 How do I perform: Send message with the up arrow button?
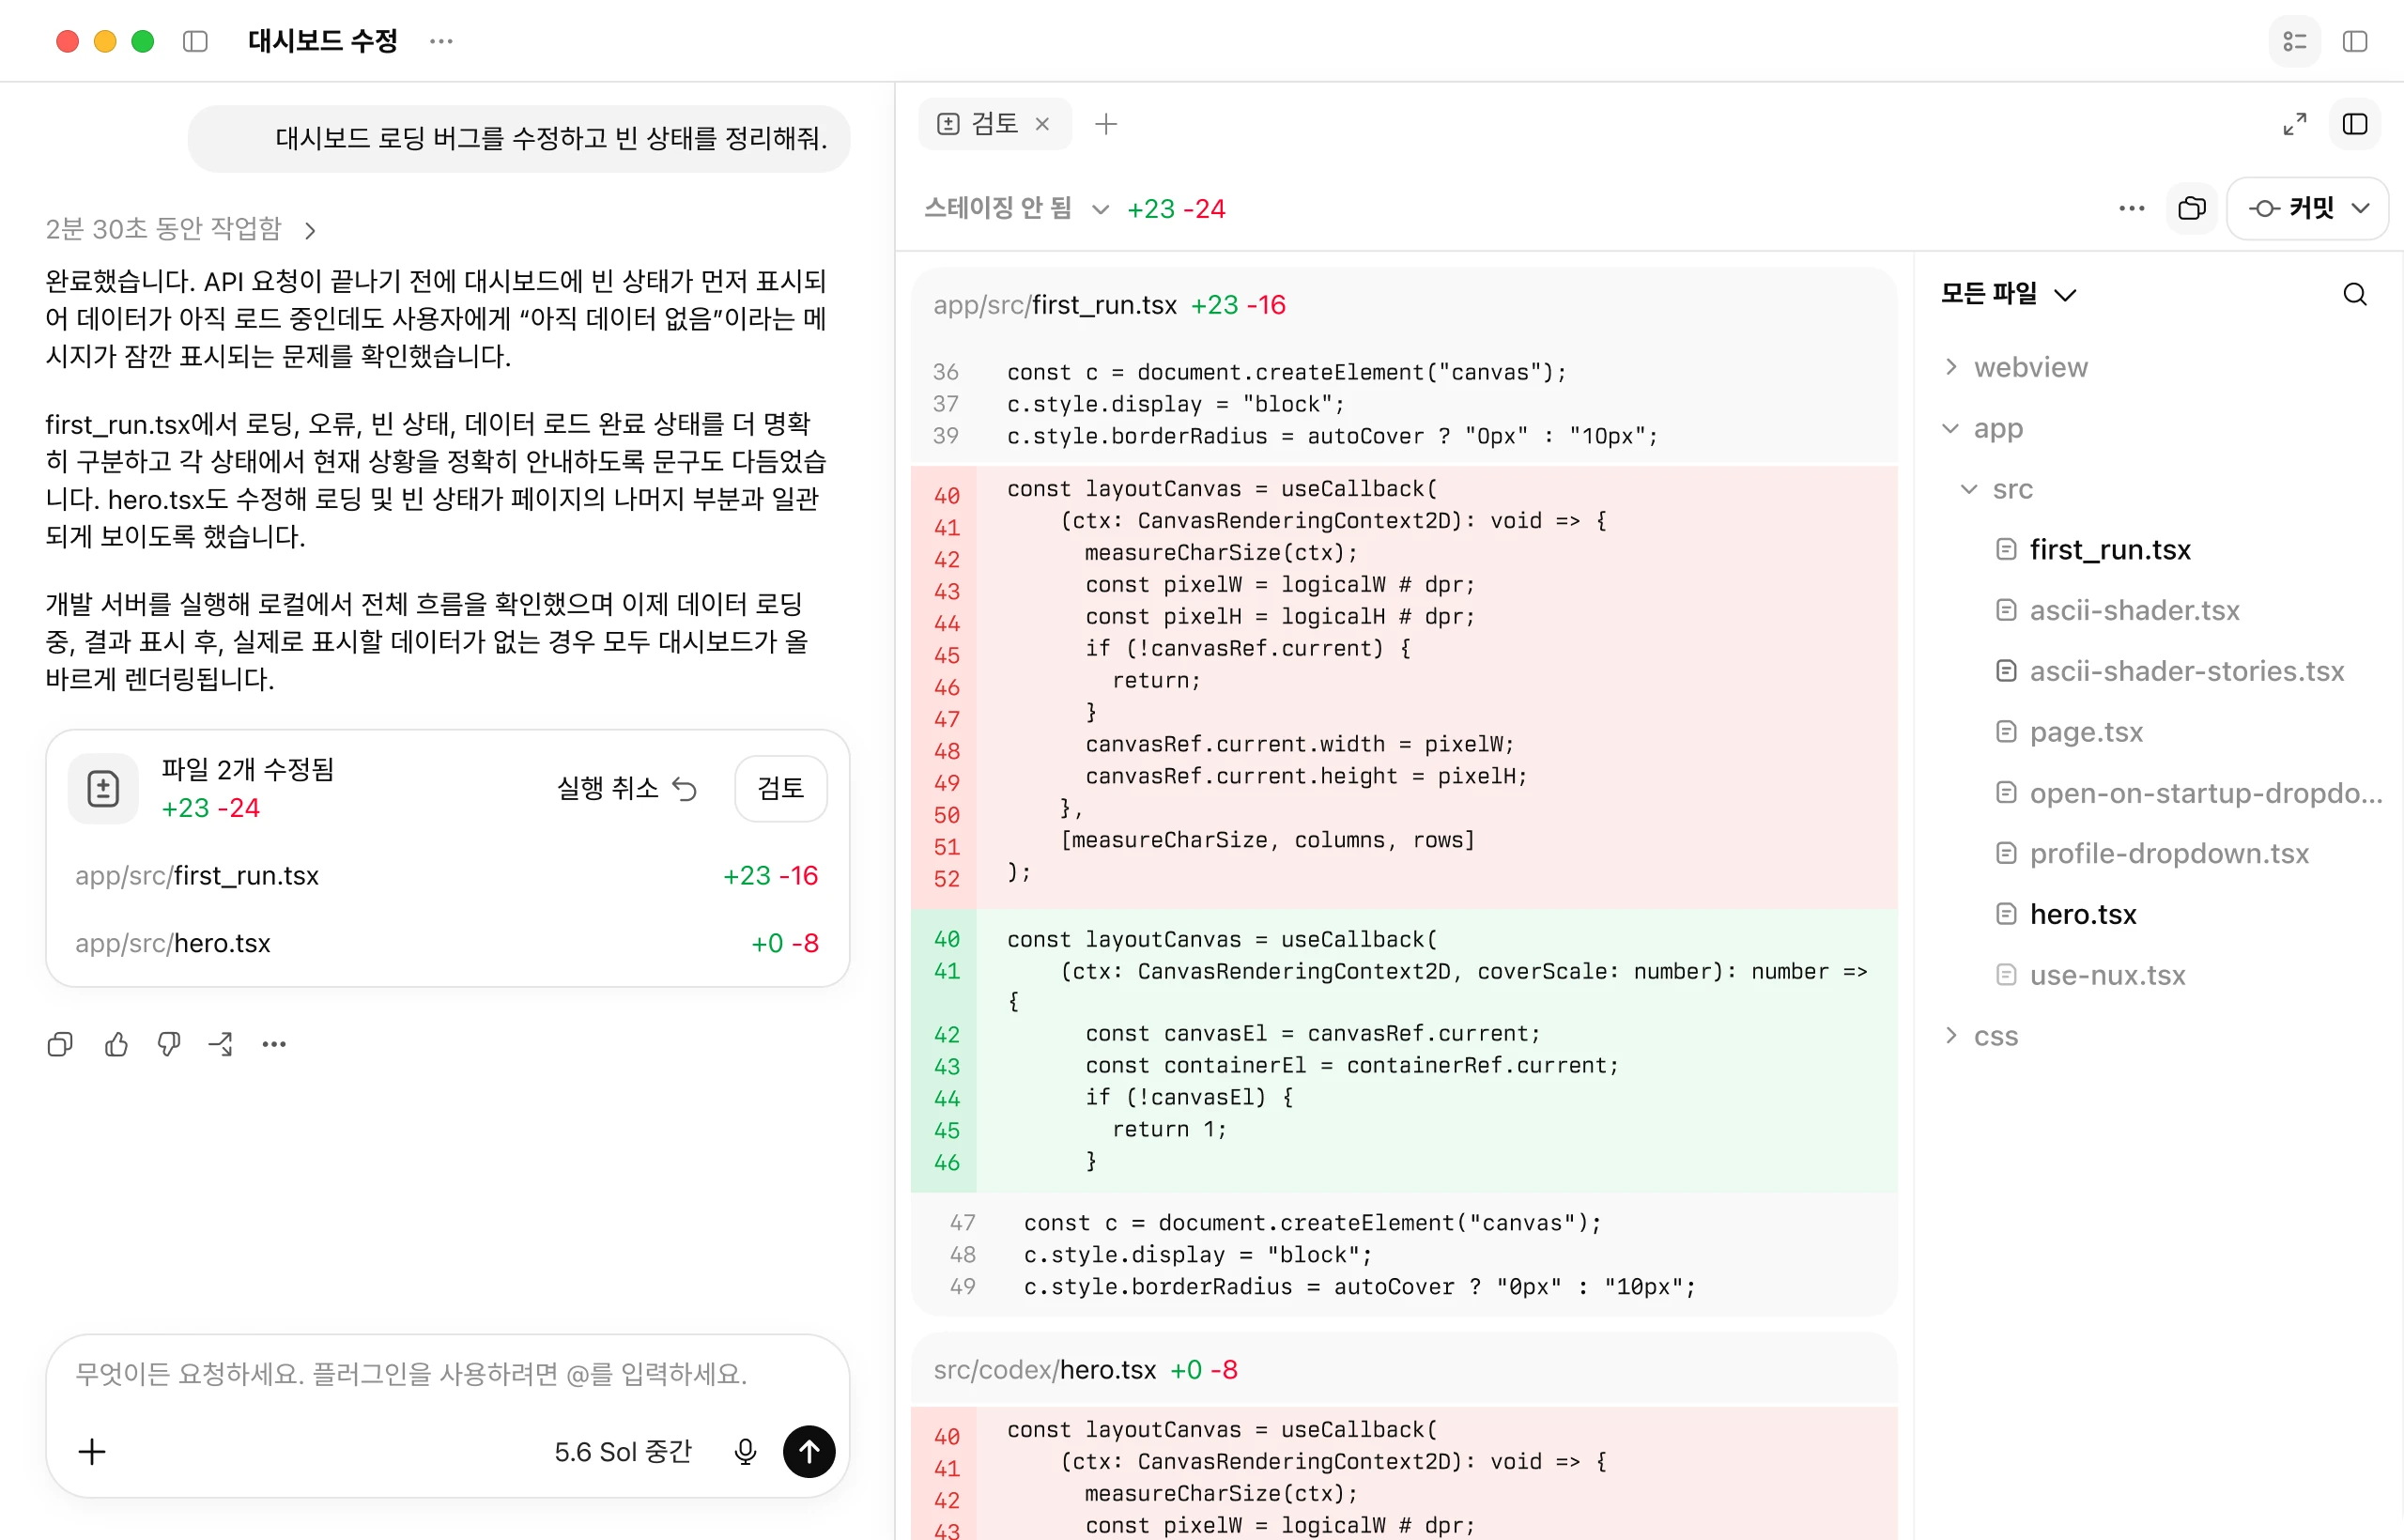[x=809, y=1451]
